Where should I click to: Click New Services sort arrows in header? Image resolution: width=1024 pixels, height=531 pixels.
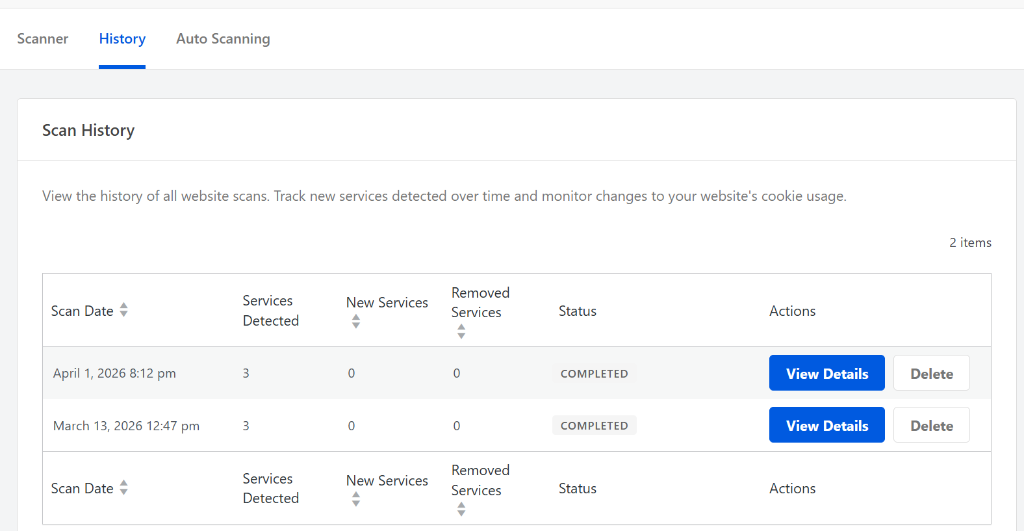tap(356, 321)
